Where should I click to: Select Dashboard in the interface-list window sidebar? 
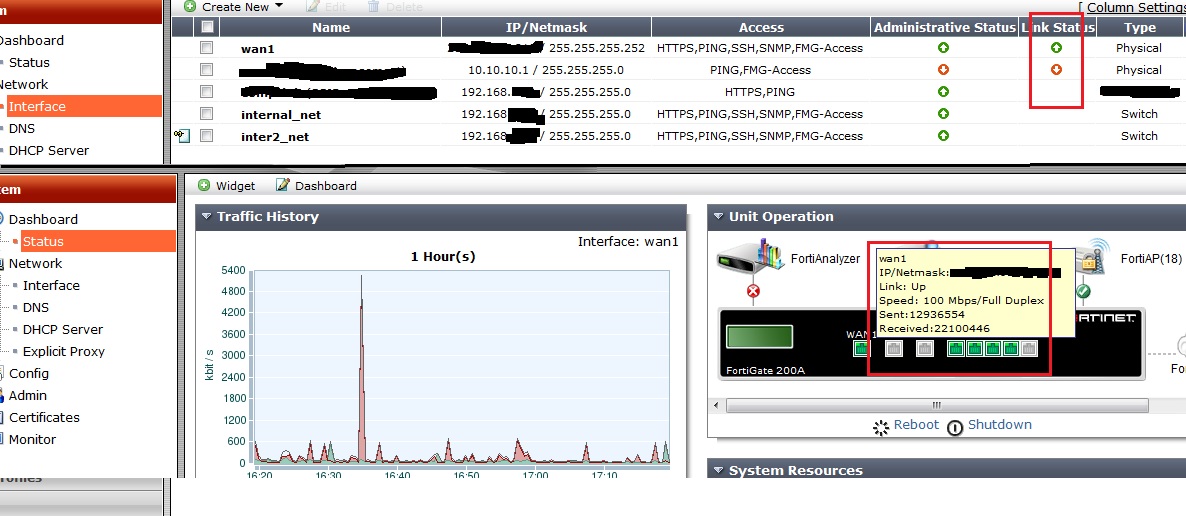(31, 40)
